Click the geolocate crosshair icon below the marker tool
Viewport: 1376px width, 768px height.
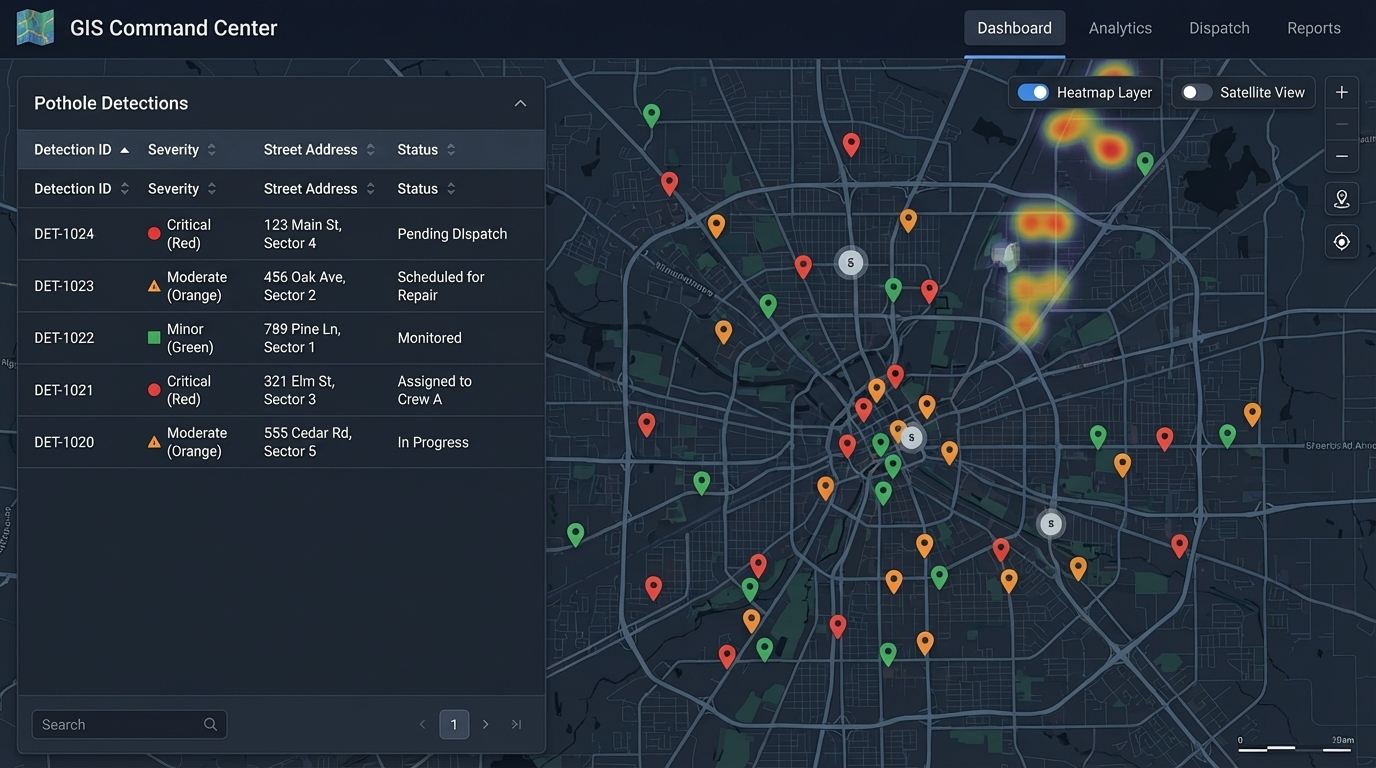click(x=1341, y=240)
